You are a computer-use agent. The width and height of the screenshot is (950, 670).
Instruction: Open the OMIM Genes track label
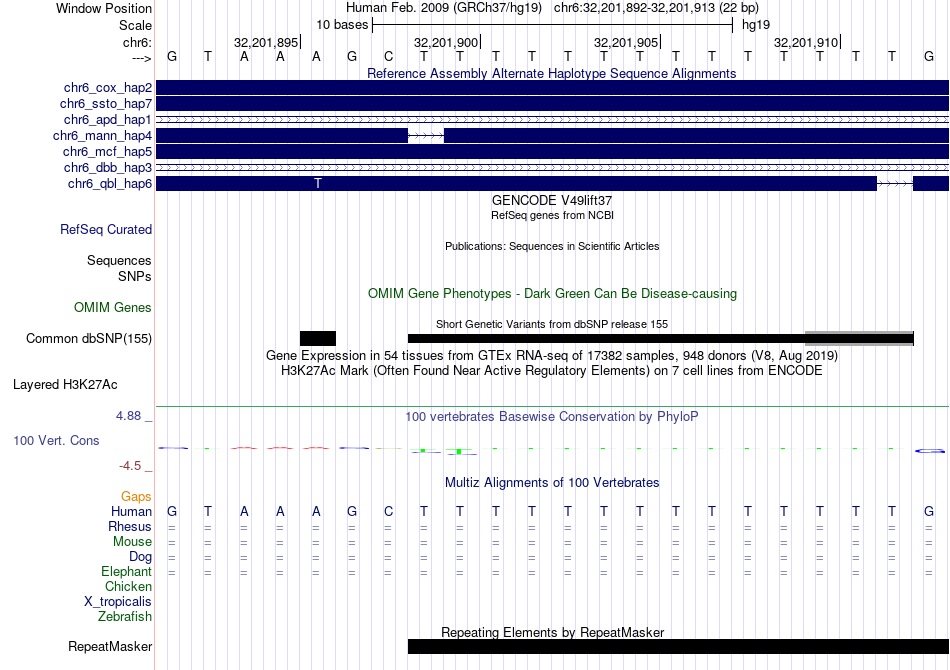tap(113, 308)
